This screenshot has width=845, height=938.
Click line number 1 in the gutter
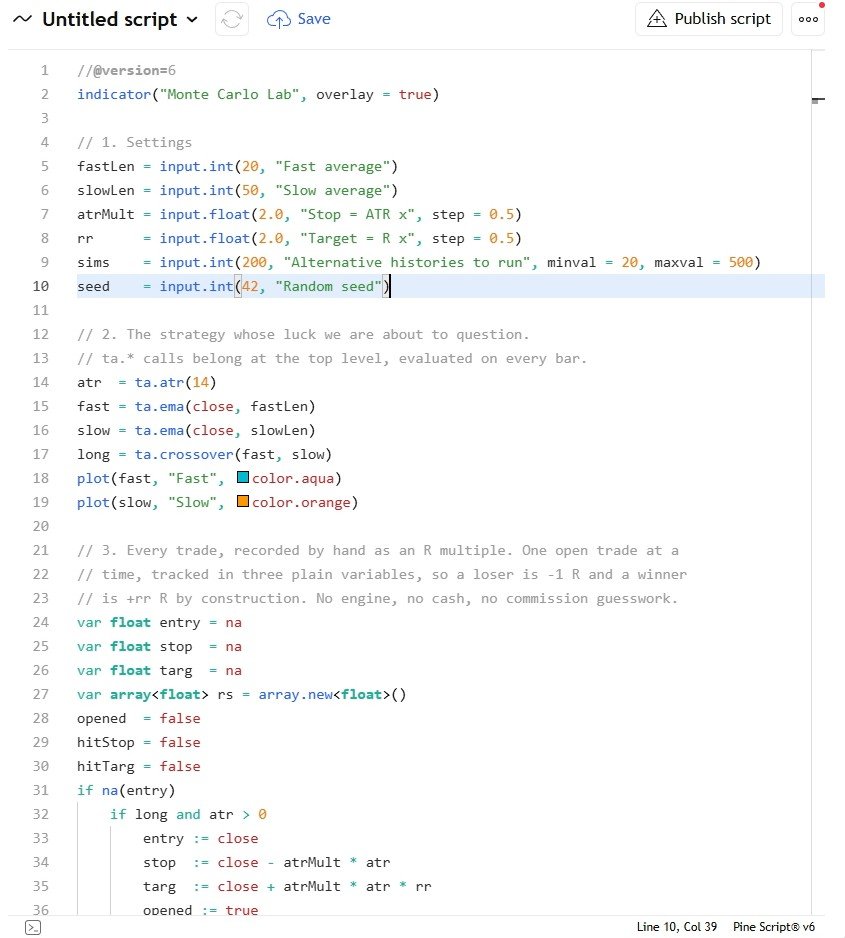(45, 71)
